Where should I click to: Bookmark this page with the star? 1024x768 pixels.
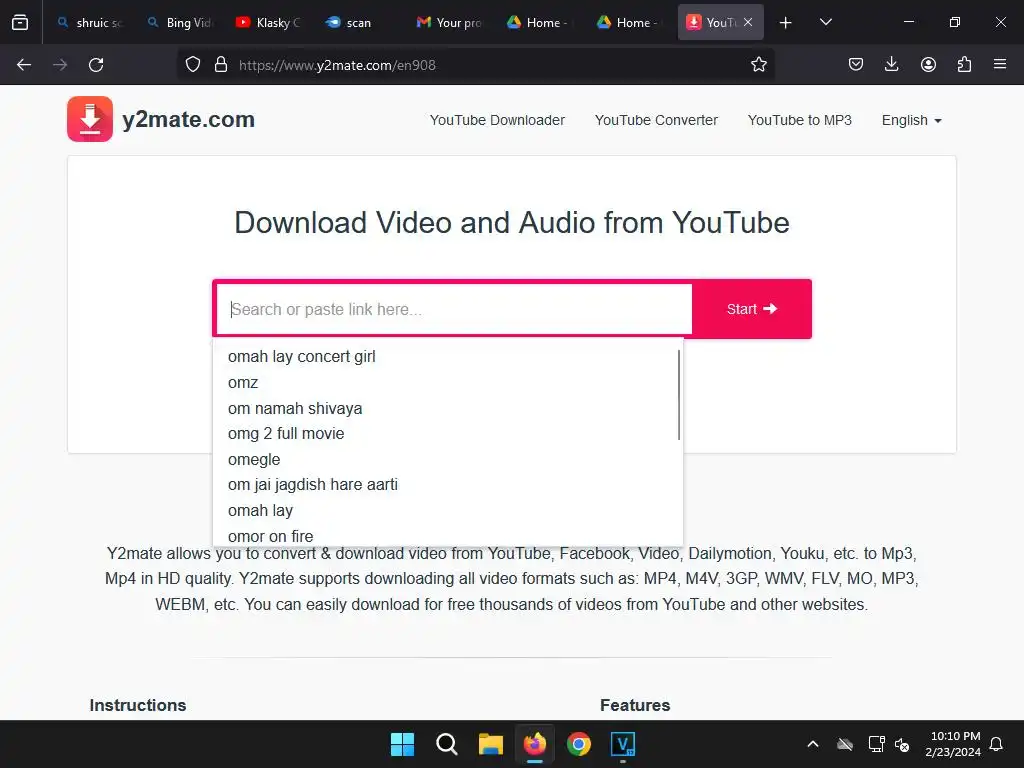pos(758,65)
